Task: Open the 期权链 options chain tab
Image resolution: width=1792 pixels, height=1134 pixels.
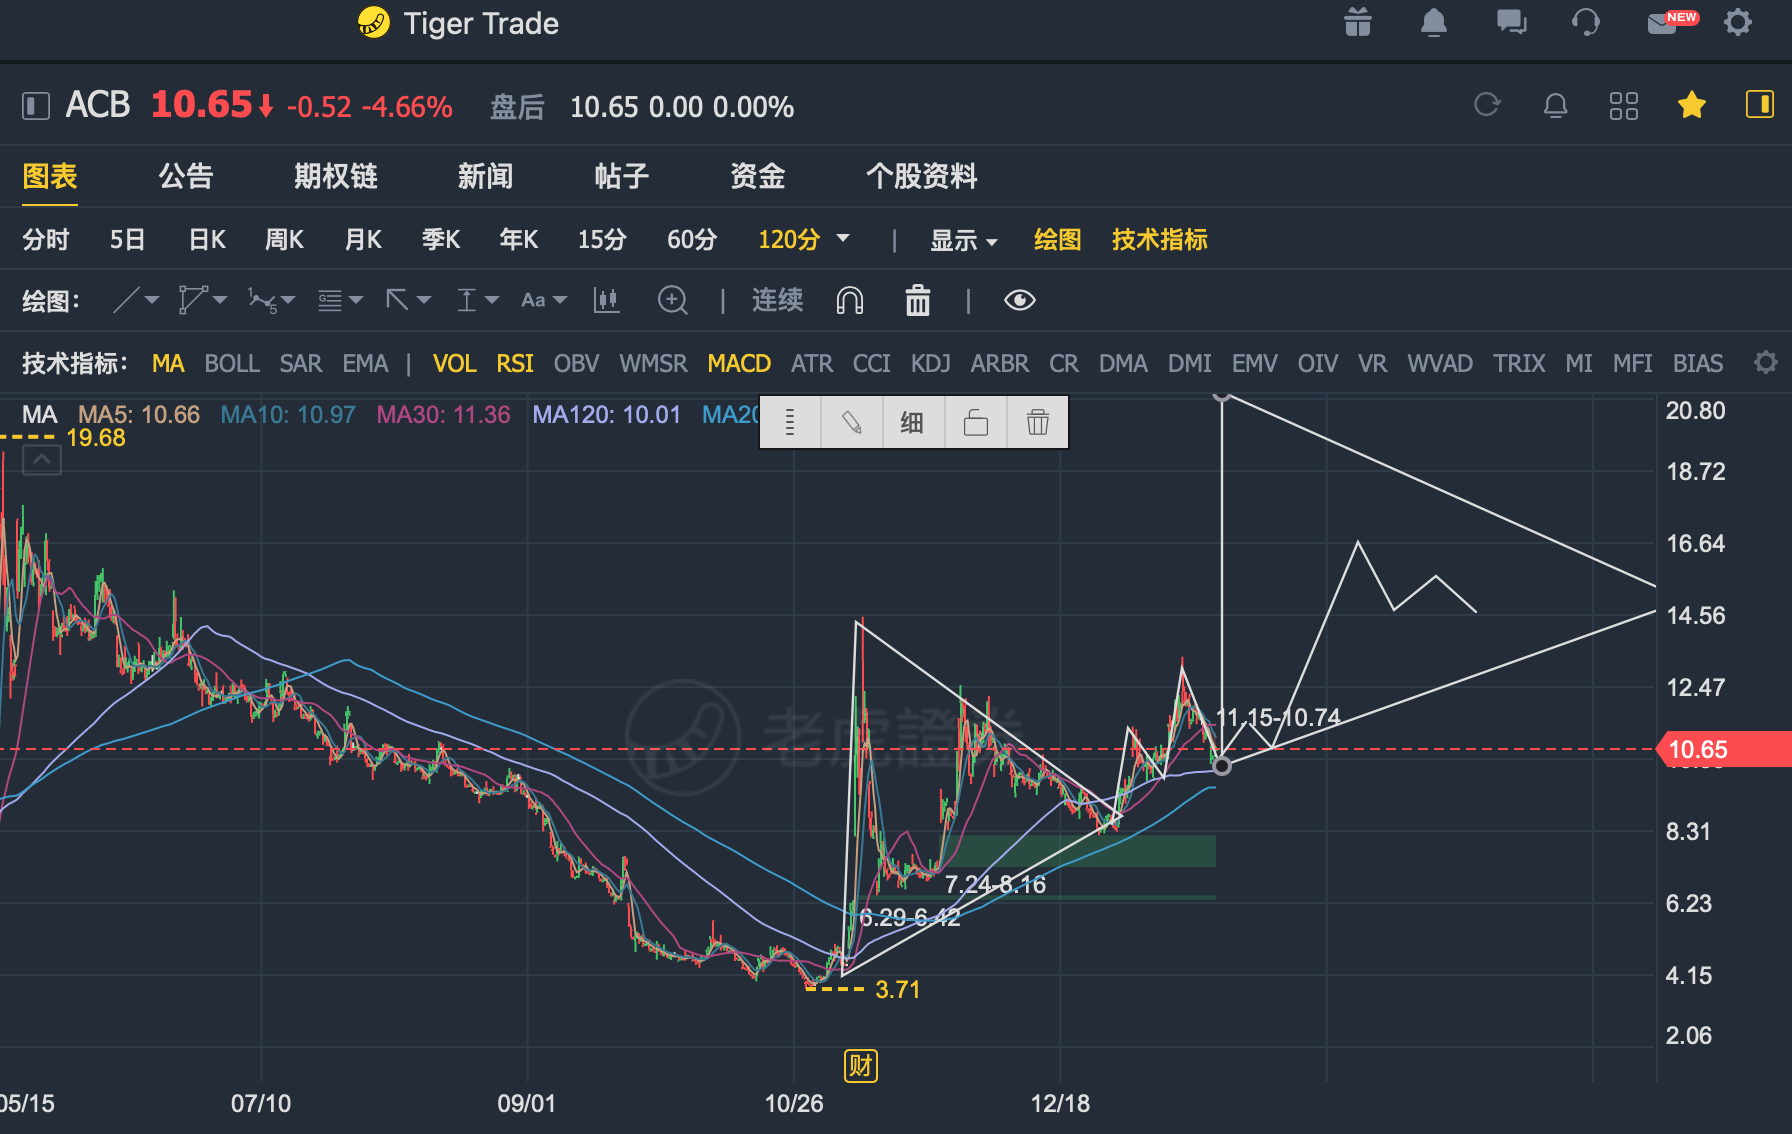Action: coord(336,176)
